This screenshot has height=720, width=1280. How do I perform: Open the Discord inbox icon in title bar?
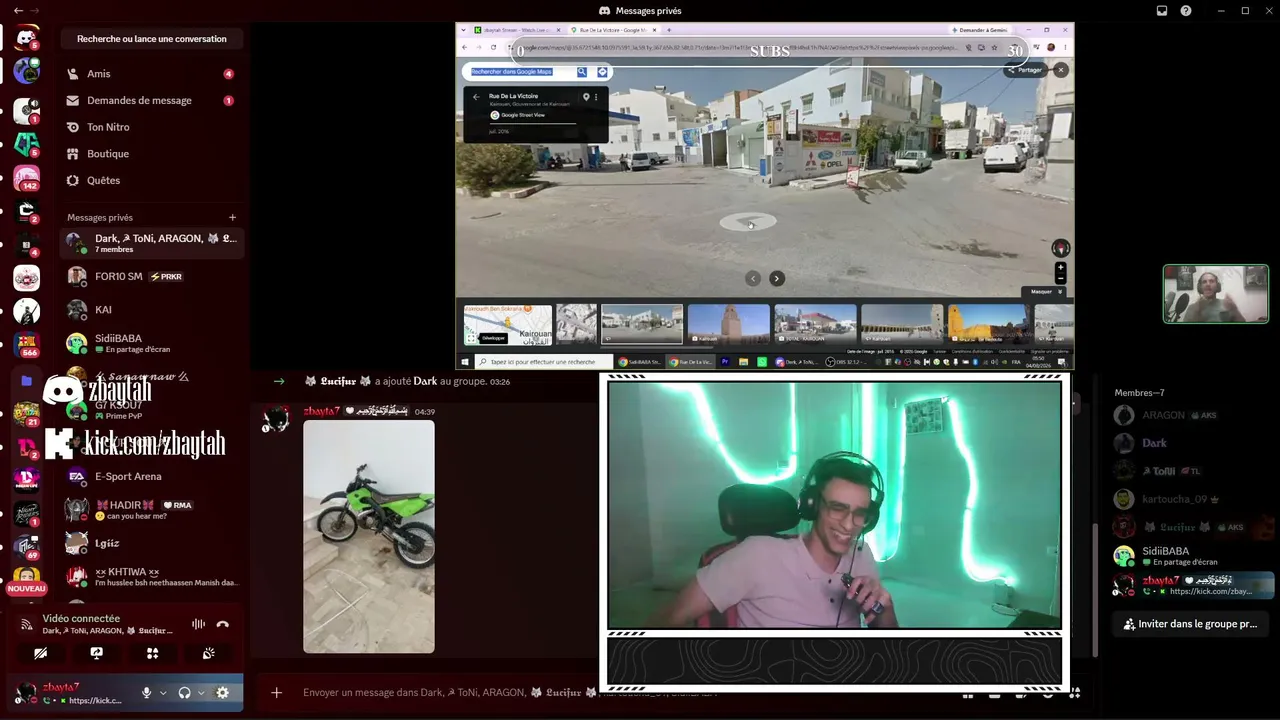click(1162, 11)
